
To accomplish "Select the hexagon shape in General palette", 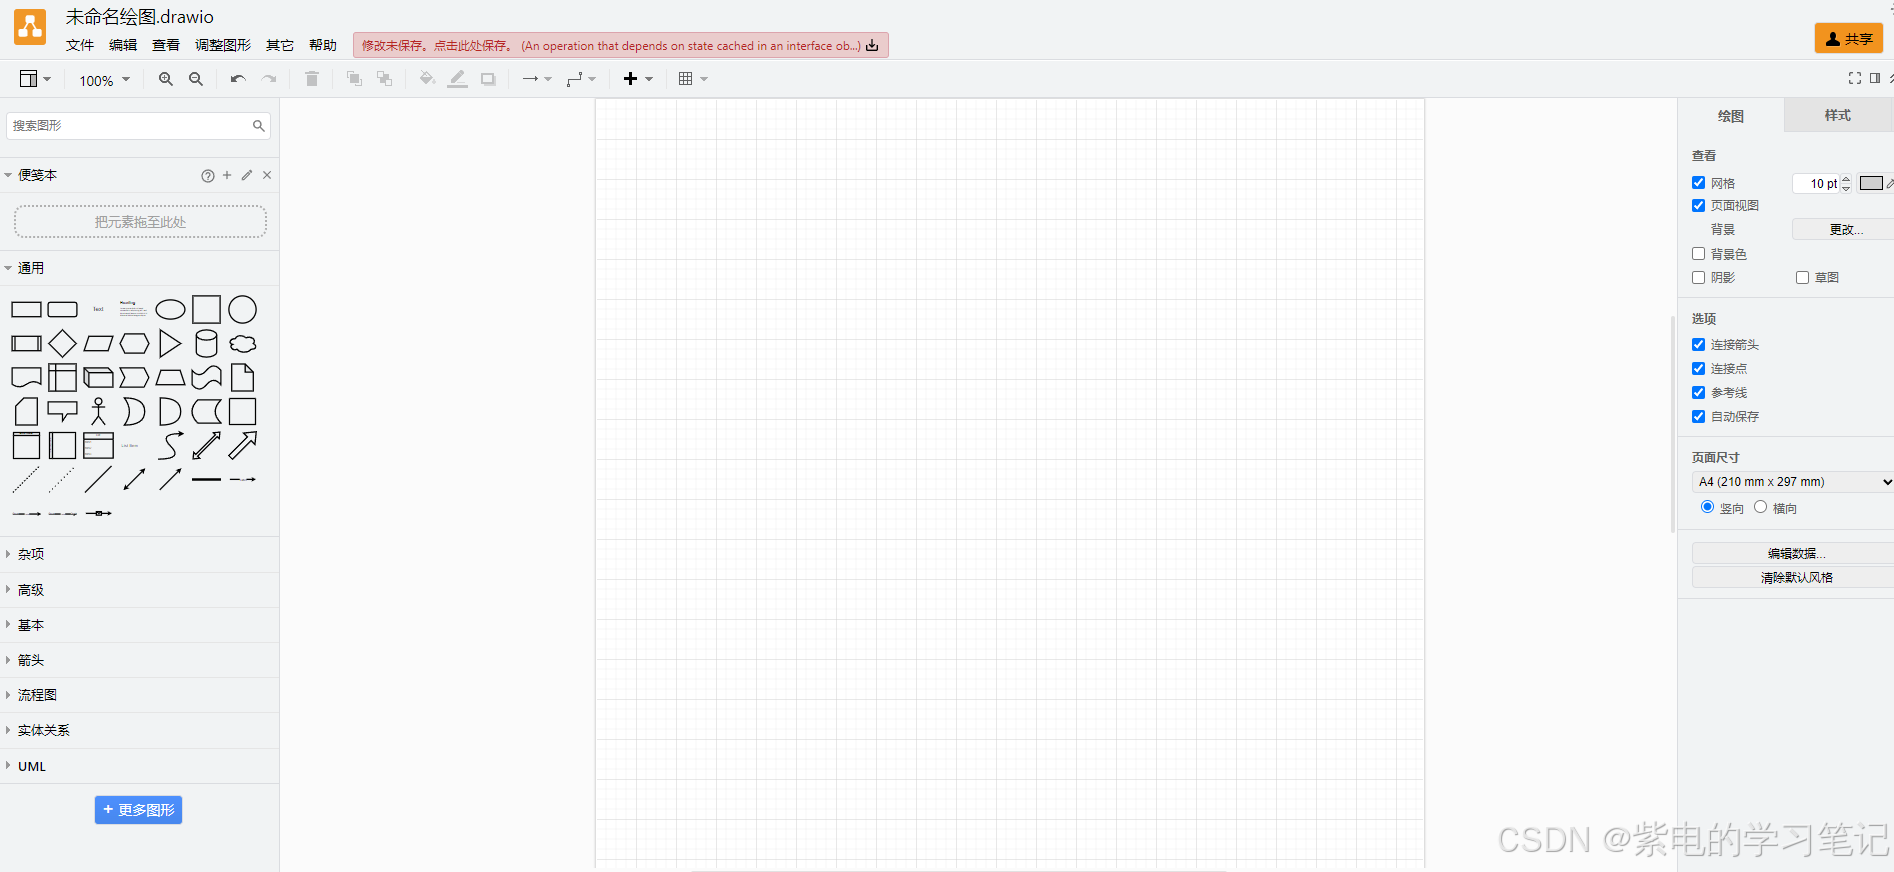I will tap(134, 344).
